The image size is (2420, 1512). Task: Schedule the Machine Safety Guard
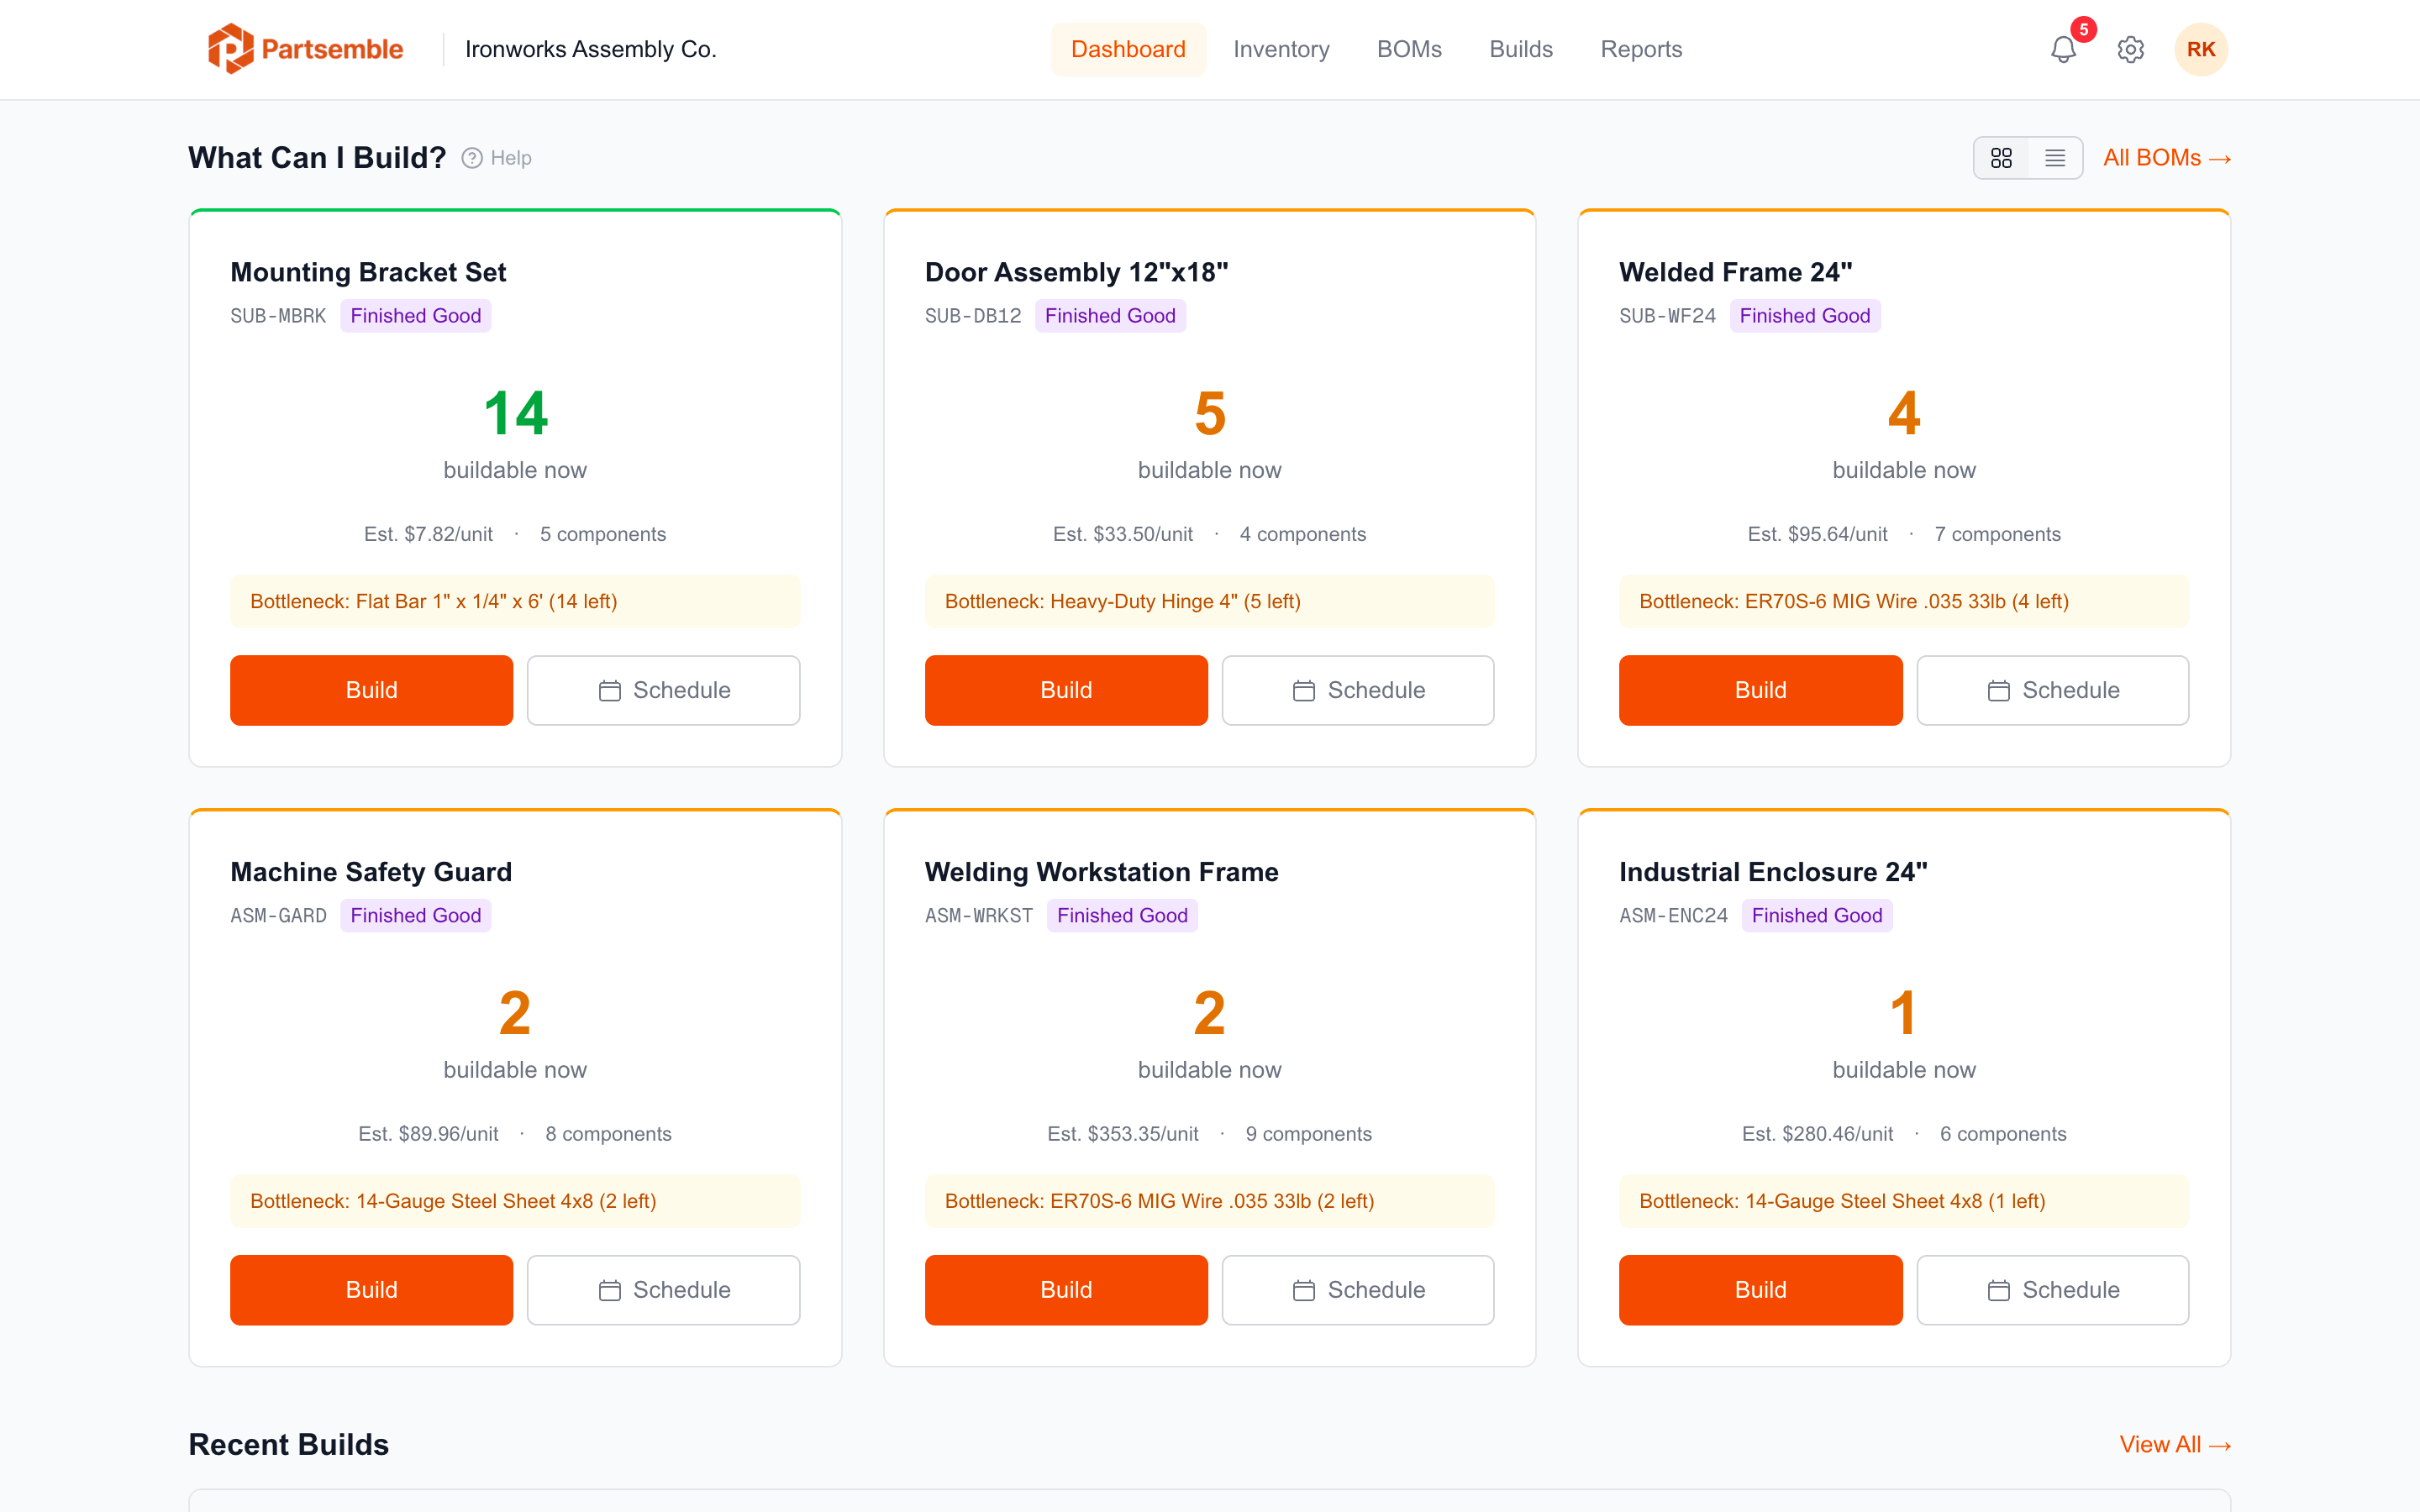[664, 1290]
